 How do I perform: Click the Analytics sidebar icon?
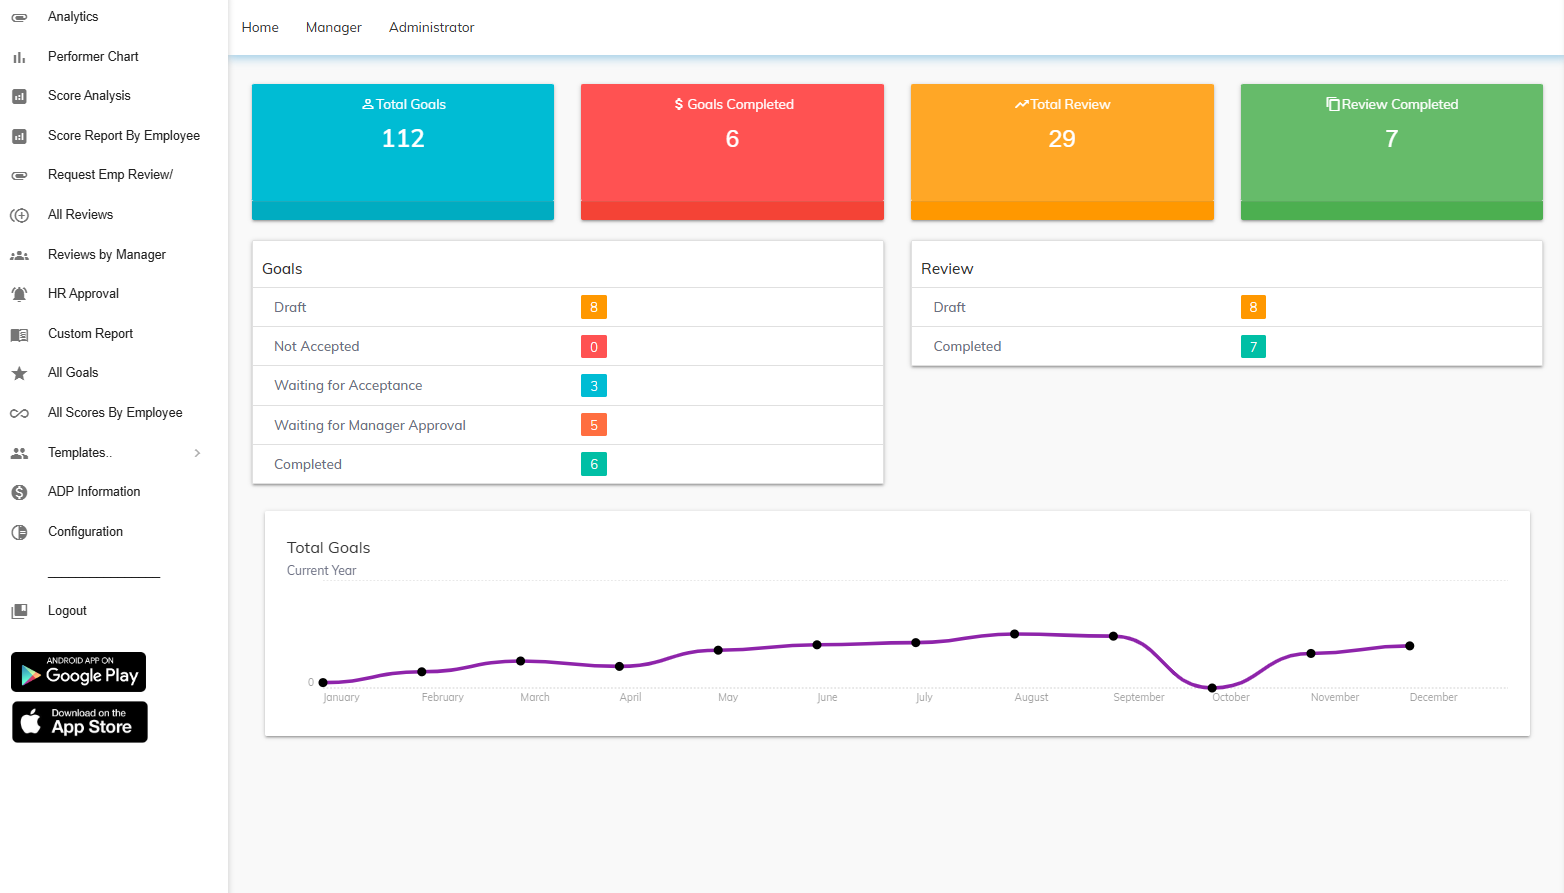pyautogui.click(x=19, y=17)
